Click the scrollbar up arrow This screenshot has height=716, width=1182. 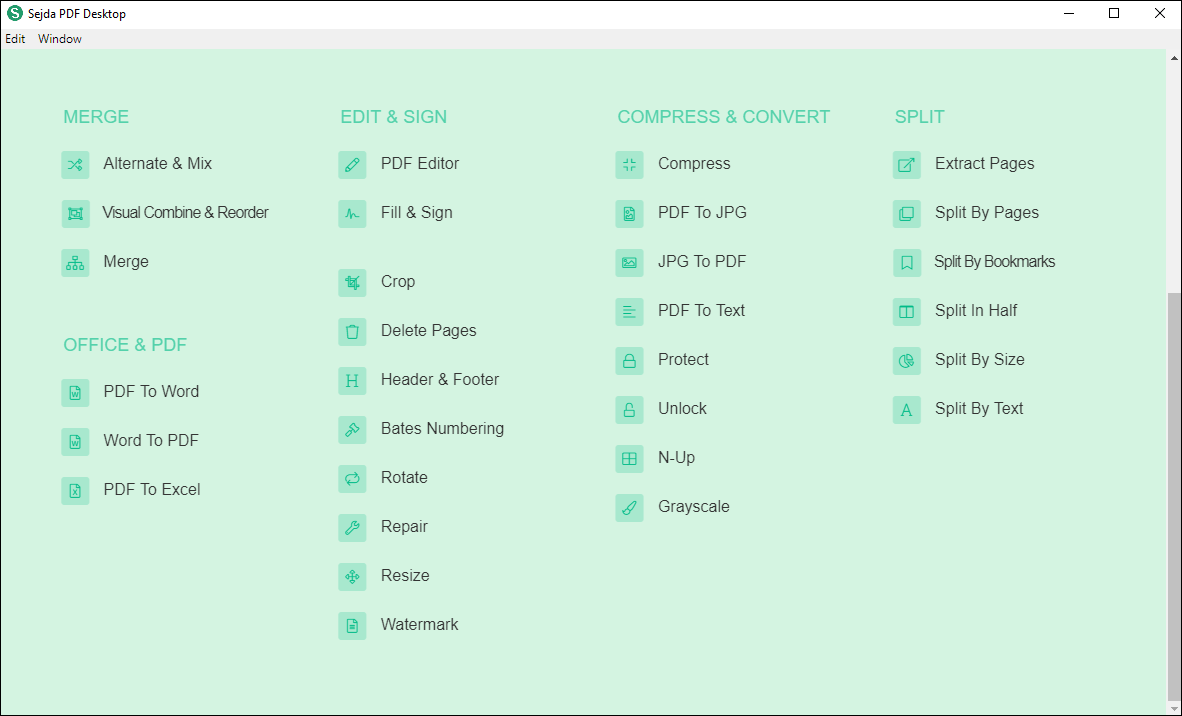(x=1174, y=58)
